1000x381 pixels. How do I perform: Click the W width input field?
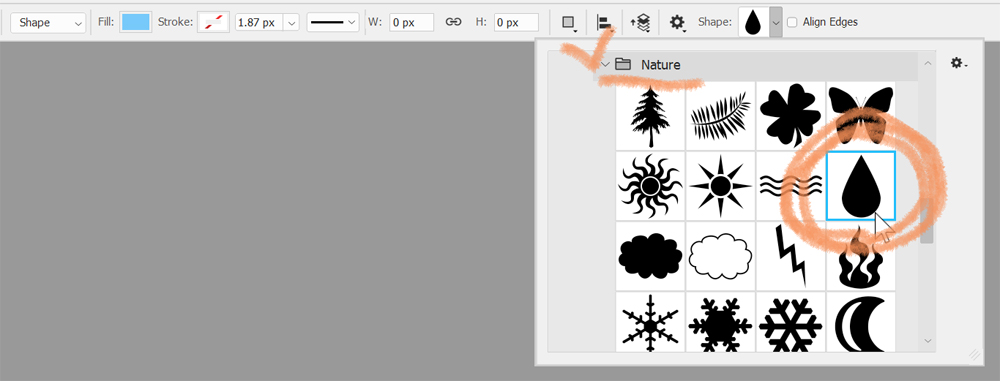(x=411, y=22)
